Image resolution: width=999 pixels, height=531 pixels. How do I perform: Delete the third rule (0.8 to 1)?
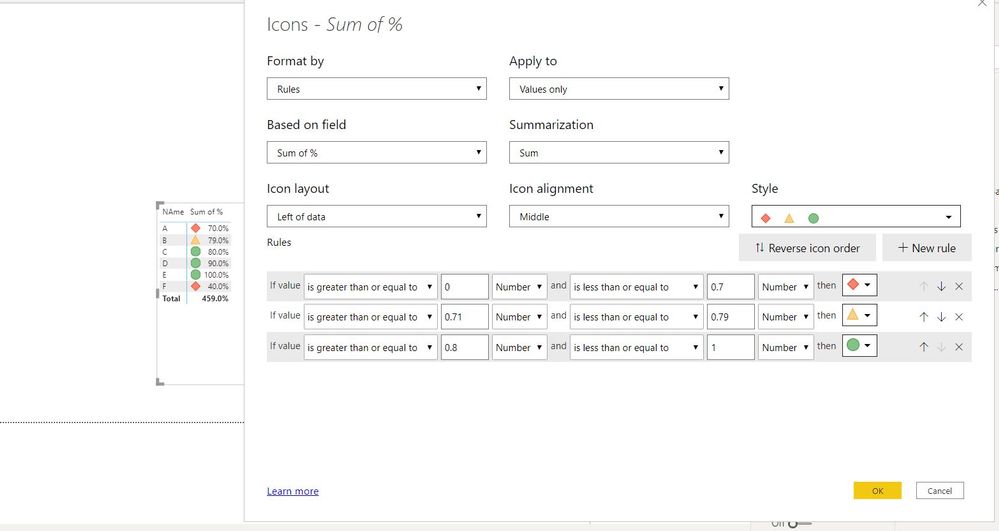pyautogui.click(x=959, y=347)
